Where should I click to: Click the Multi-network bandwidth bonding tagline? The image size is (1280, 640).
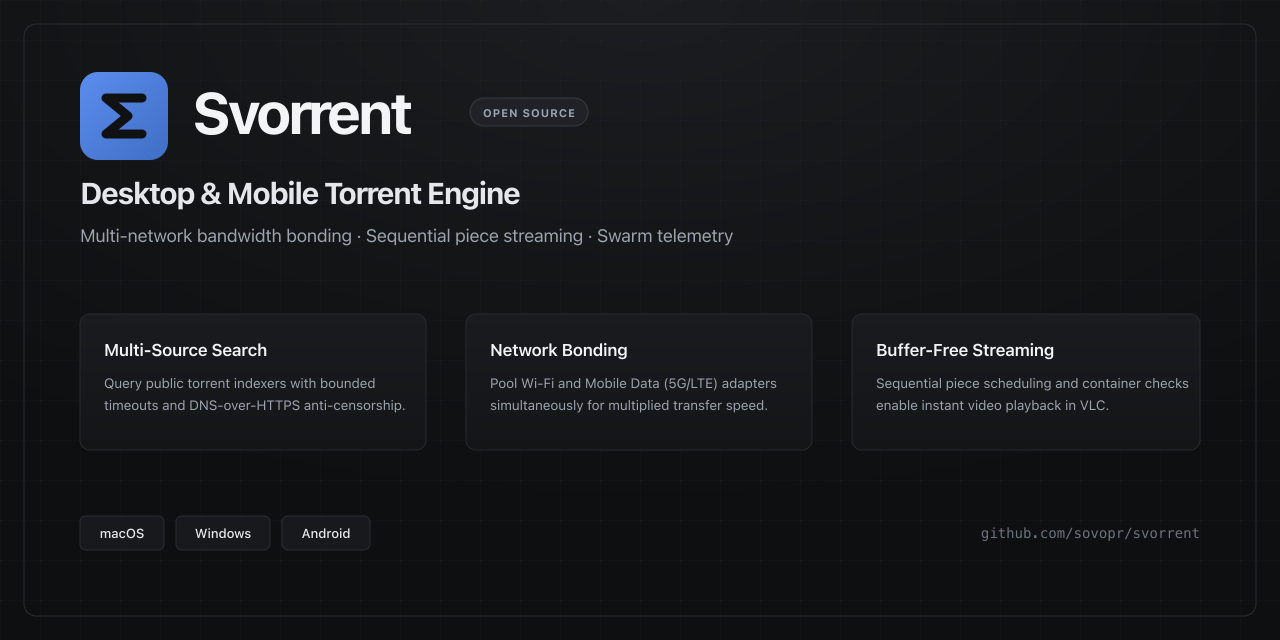tap(407, 236)
